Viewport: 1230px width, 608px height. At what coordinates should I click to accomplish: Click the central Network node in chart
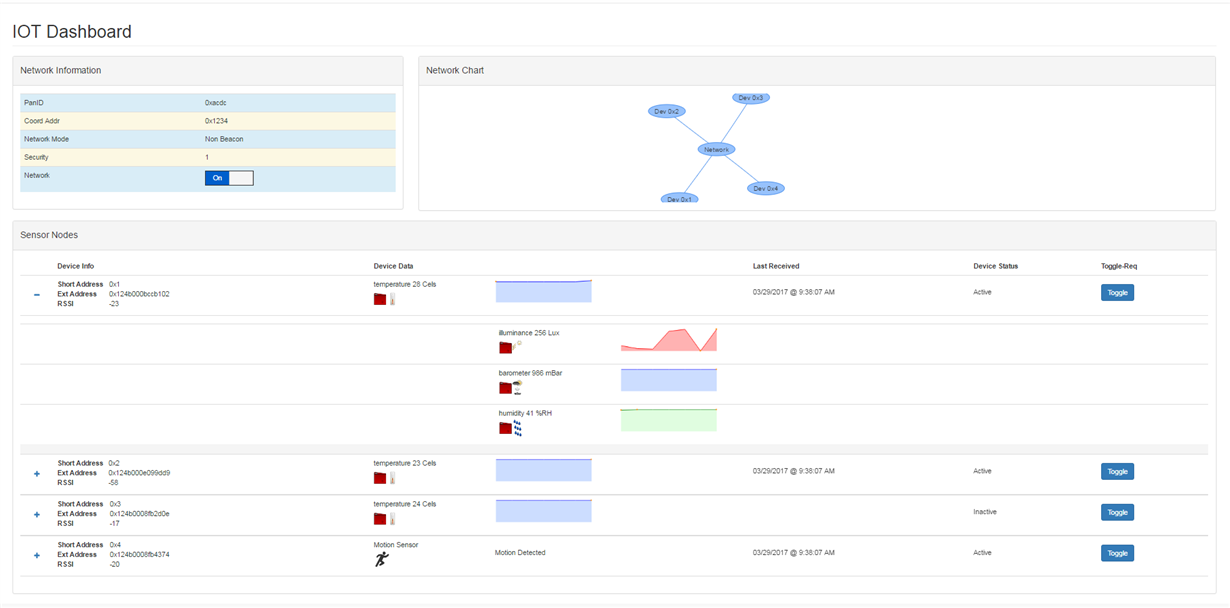716,149
